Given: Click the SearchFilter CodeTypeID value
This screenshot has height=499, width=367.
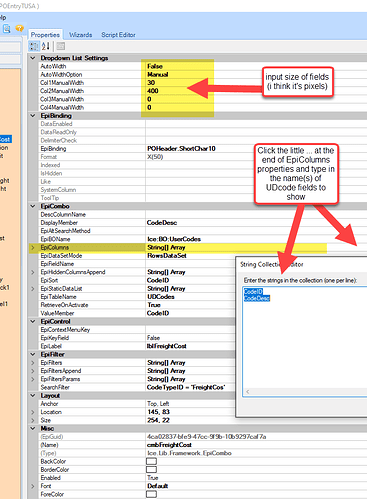Looking at the screenshot, I should pos(186,387).
